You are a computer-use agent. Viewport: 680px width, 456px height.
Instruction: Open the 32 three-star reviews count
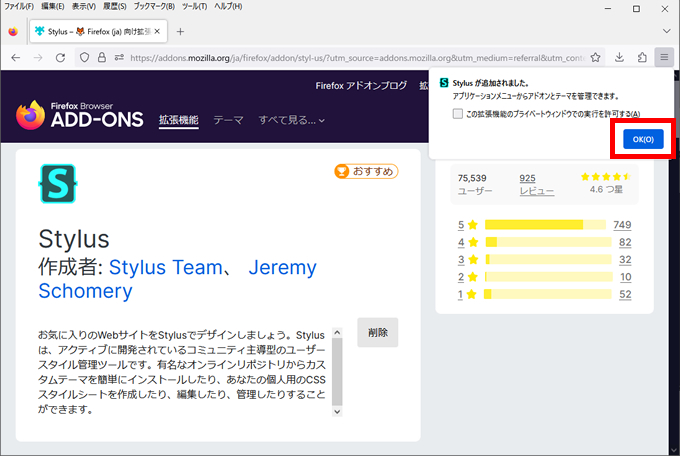click(x=625, y=259)
